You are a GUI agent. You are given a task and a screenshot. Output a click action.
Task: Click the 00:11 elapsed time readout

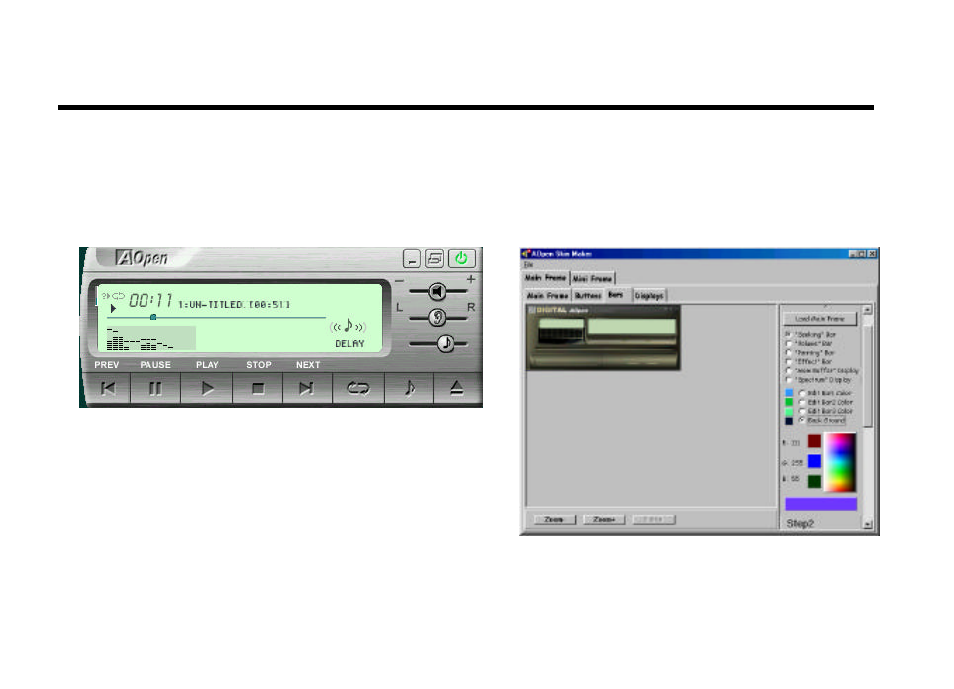[x=150, y=301]
